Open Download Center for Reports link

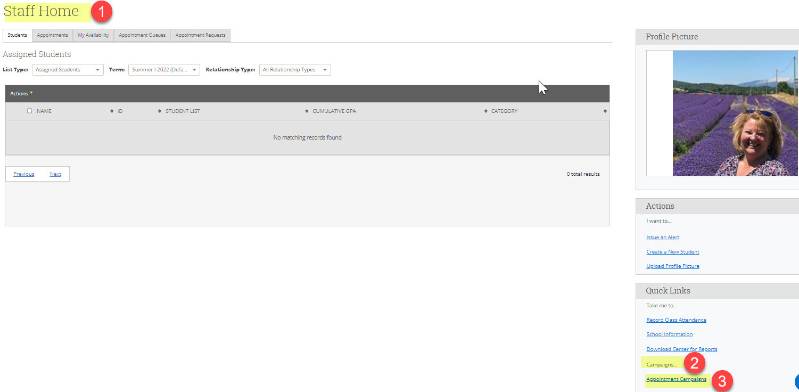tap(682, 349)
